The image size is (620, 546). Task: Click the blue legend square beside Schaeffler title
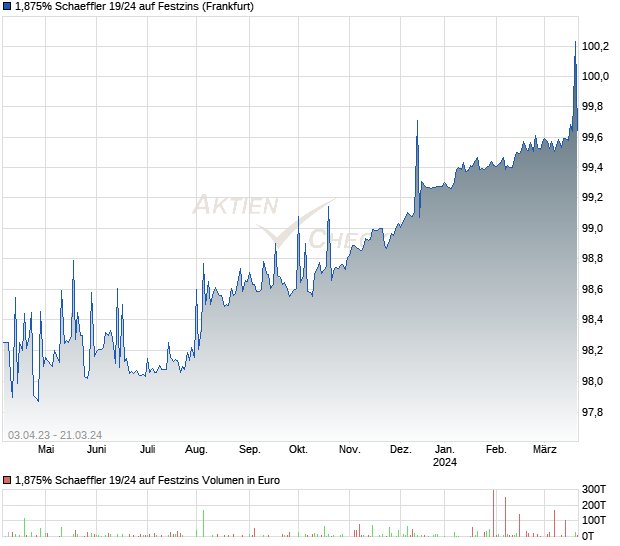coord(7,6)
